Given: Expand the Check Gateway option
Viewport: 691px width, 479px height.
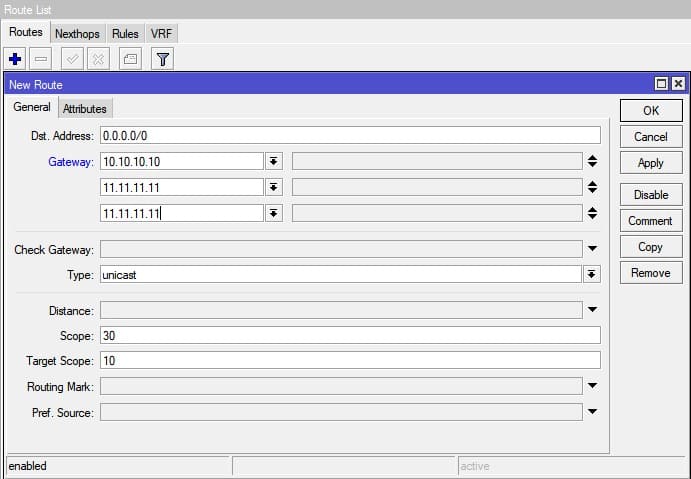Looking at the screenshot, I should tap(592, 249).
